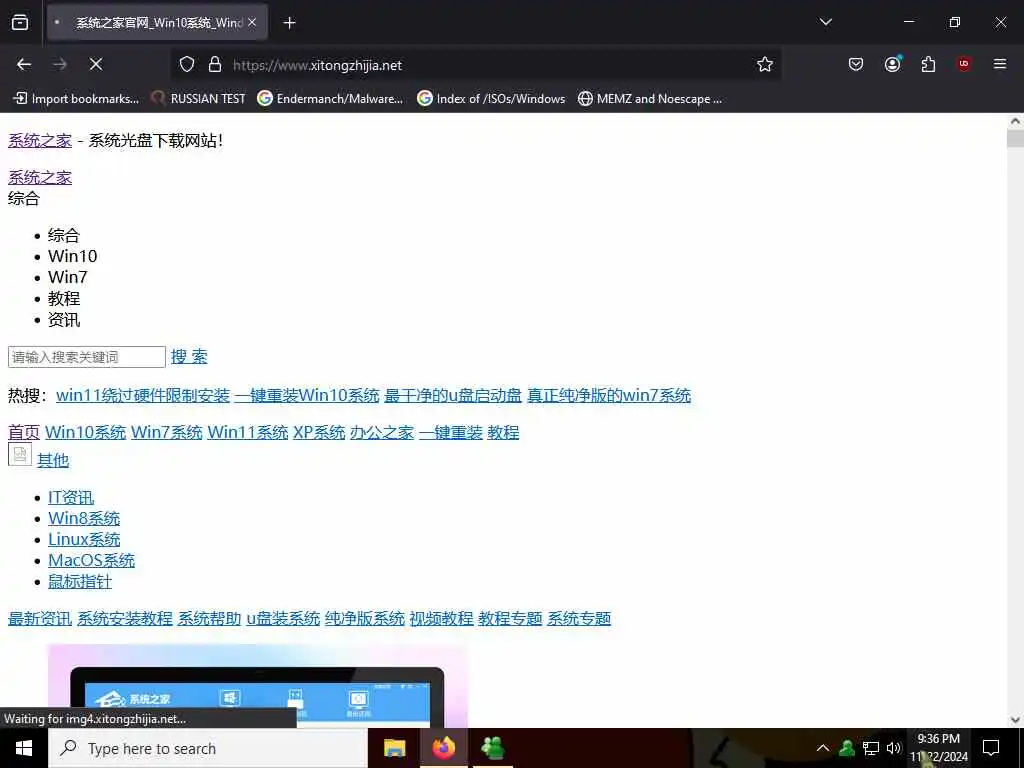Open 最新资讯 link

(x=40, y=618)
